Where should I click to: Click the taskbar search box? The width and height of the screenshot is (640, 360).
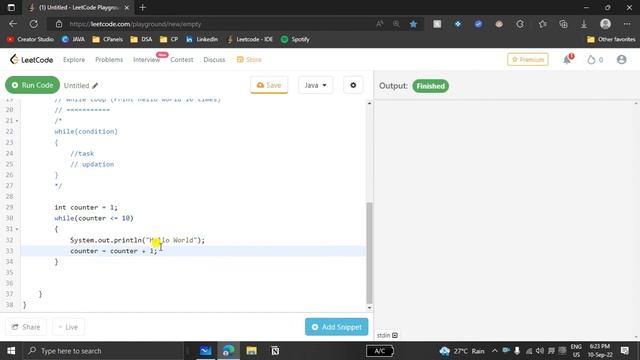click(x=104, y=351)
